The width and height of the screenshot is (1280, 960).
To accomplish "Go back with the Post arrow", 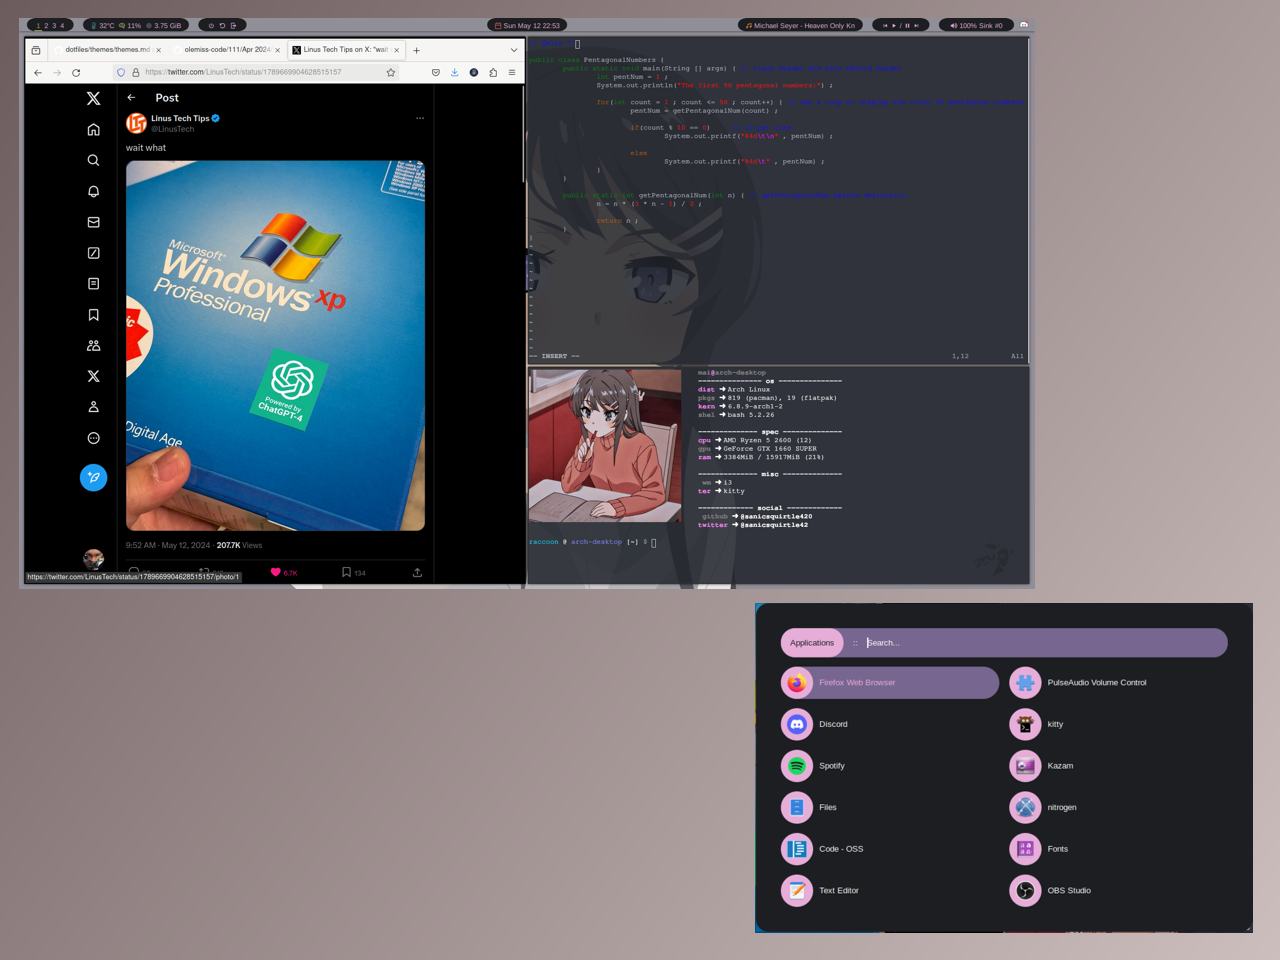I will click(x=131, y=98).
